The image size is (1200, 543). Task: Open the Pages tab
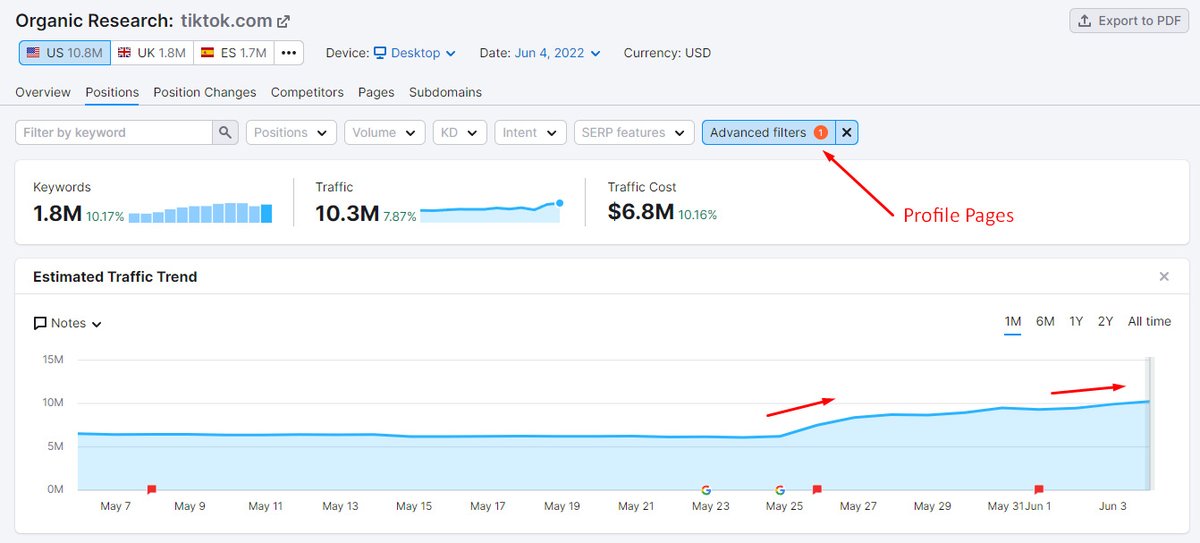[376, 92]
